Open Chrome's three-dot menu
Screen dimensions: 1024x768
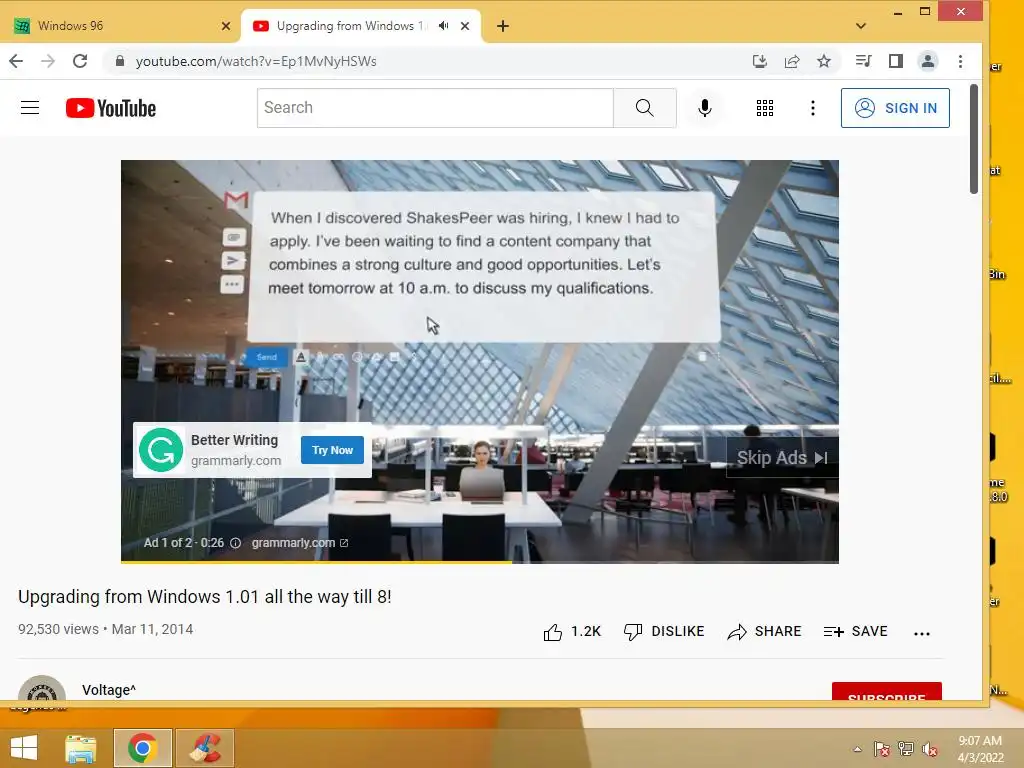coord(960,61)
